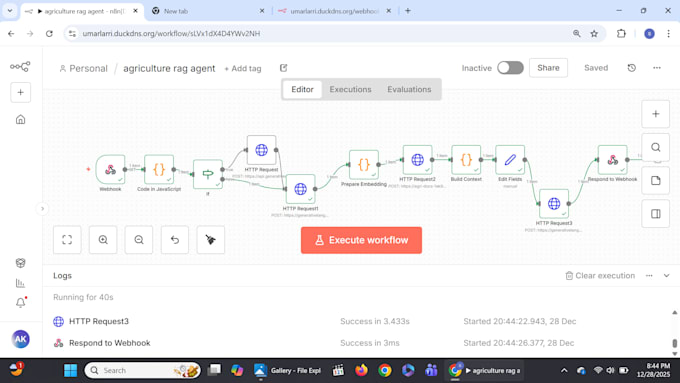The image size is (680, 383).
Task: Select the Prepare Embedding node
Action: point(363,165)
